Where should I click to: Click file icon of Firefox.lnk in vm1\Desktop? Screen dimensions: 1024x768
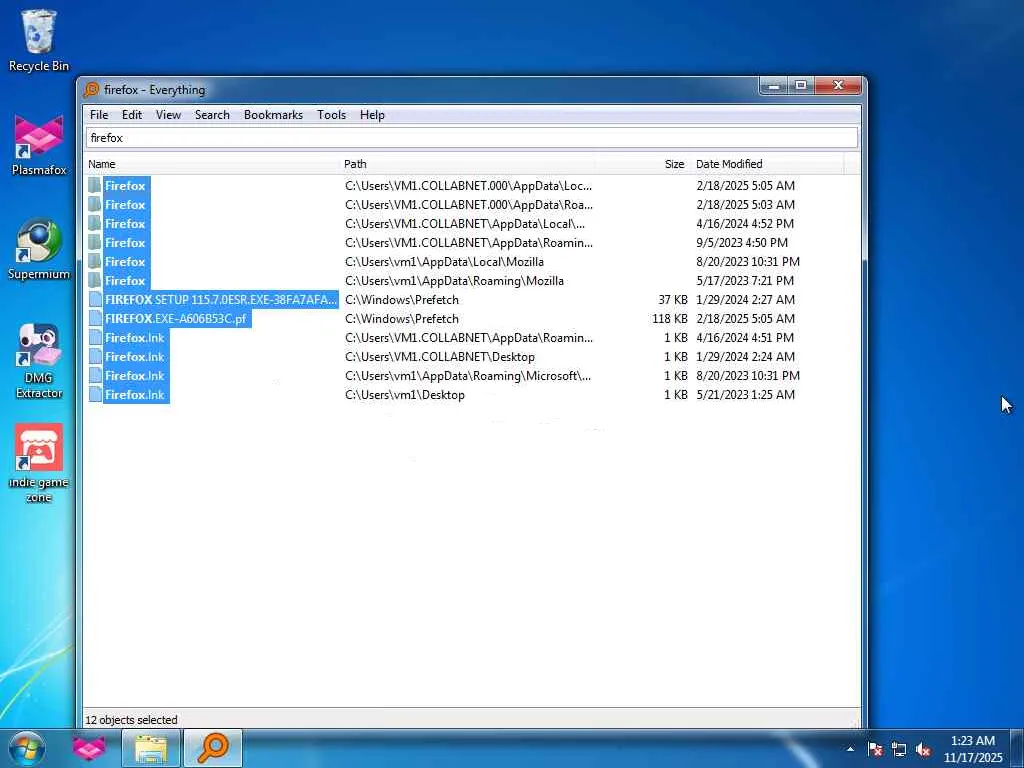click(95, 394)
